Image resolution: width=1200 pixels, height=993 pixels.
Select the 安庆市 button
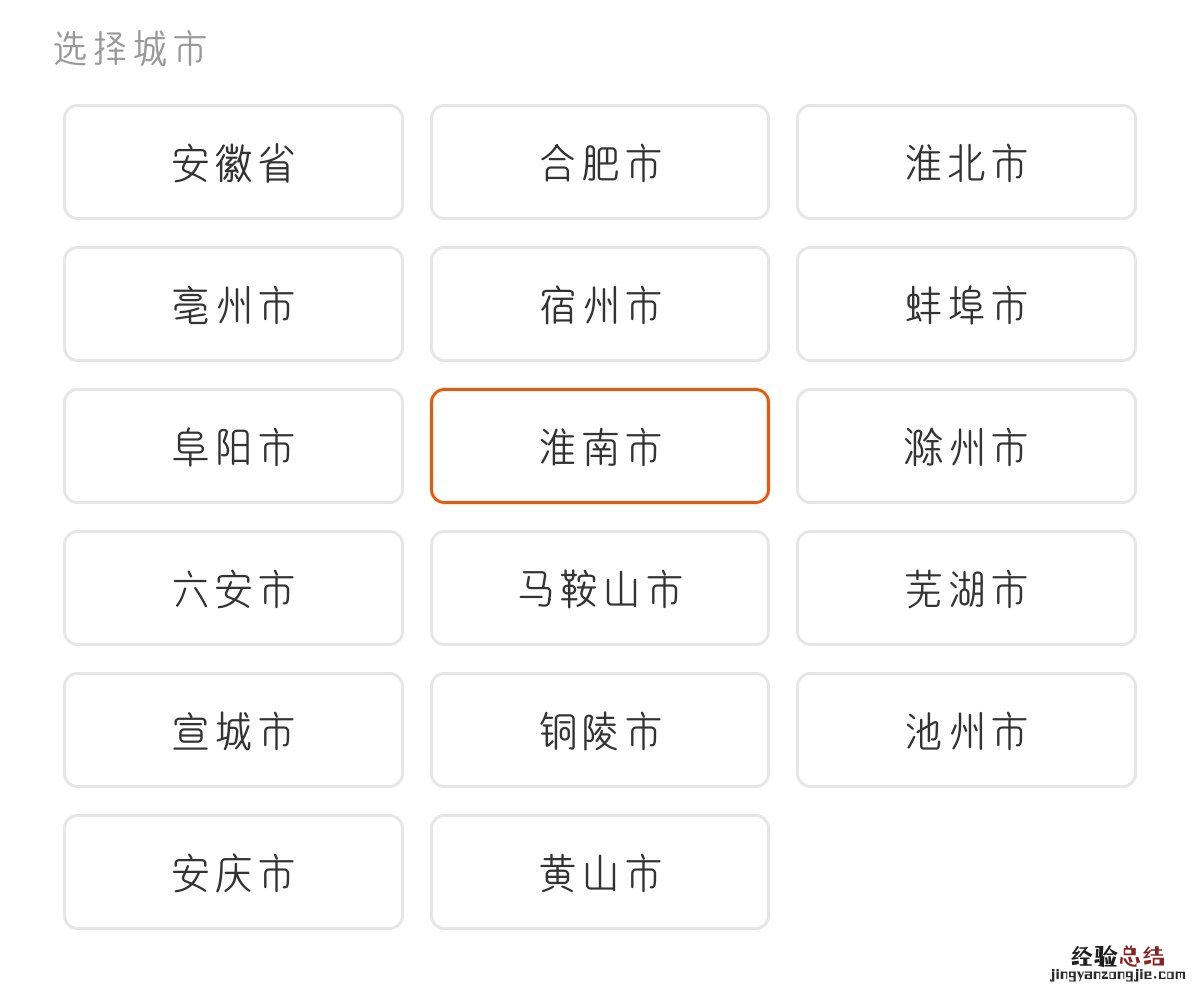233,872
